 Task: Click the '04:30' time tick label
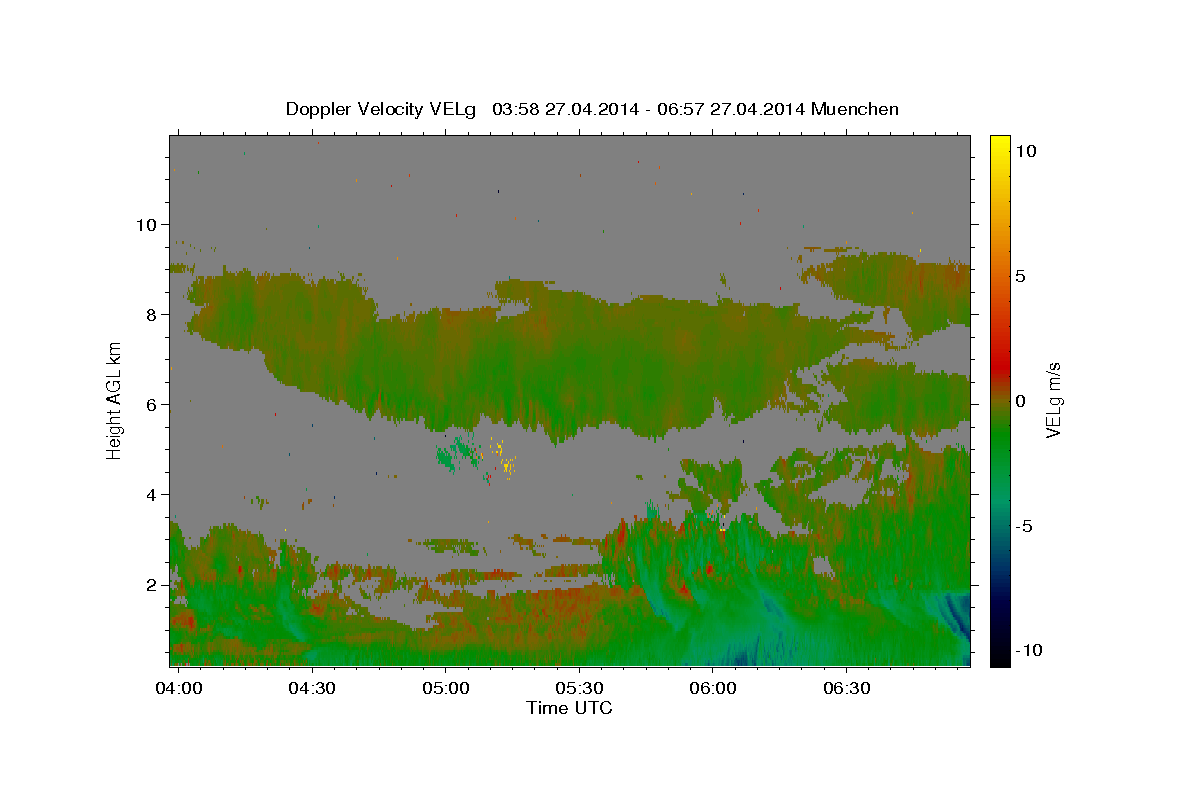pos(312,688)
